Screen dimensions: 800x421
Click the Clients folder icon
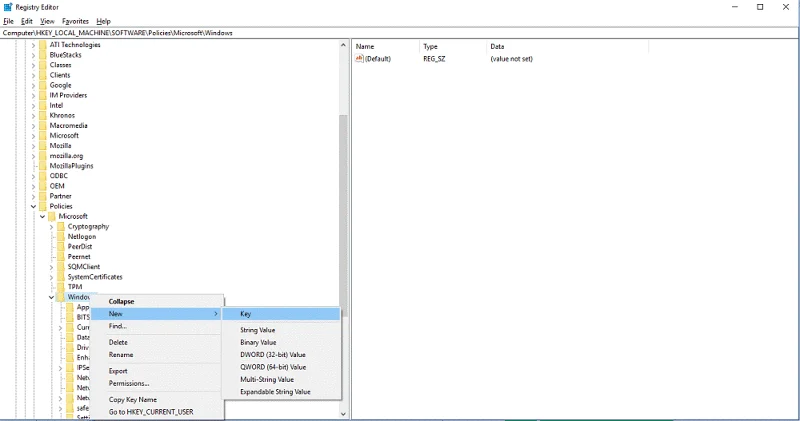(x=43, y=75)
